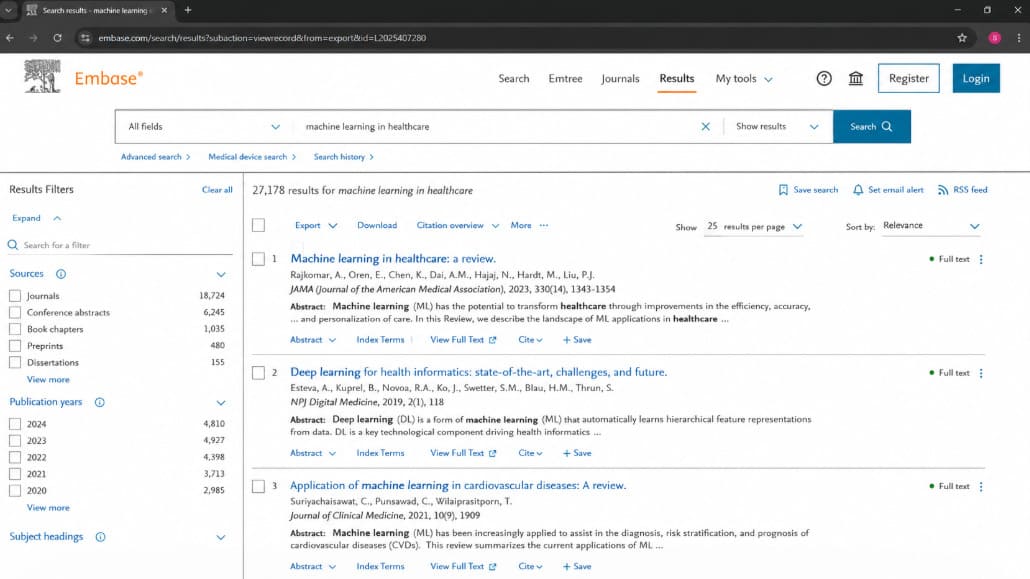The height and width of the screenshot is (579, 1030).
Task: Click the browser address bar URL
Action: click(x=262, y=38)
